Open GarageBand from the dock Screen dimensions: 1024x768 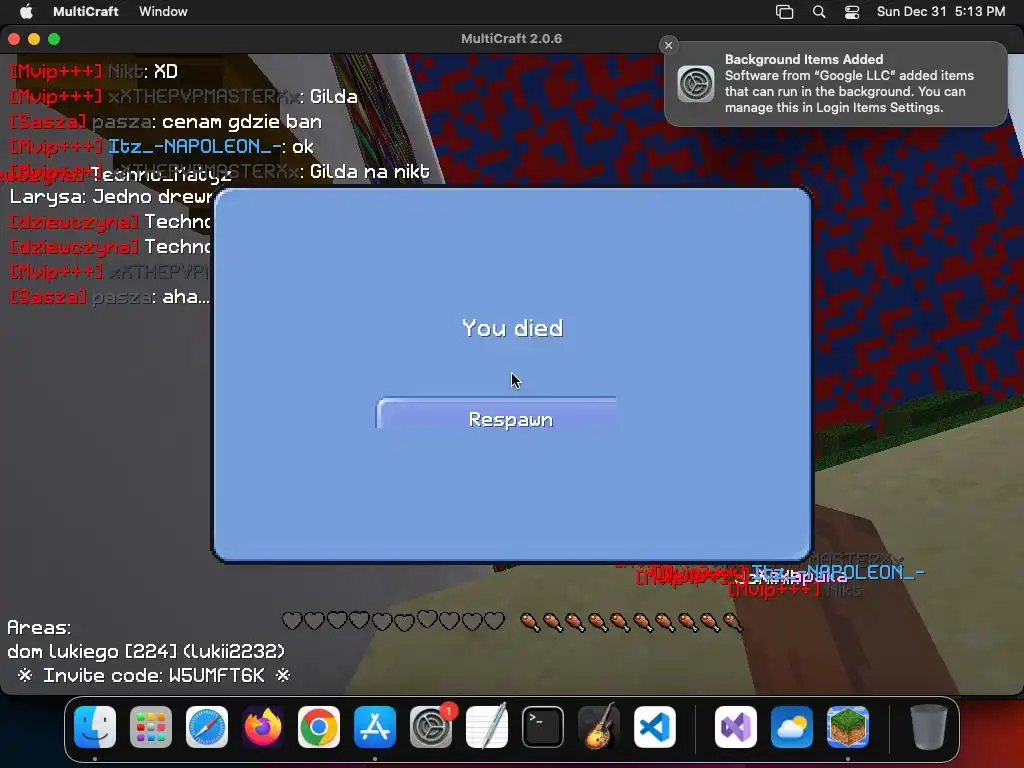point(599,727)
